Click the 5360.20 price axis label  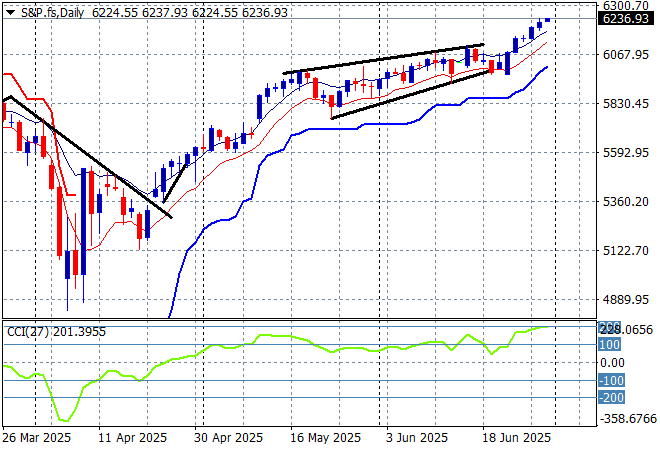point(625,202)
